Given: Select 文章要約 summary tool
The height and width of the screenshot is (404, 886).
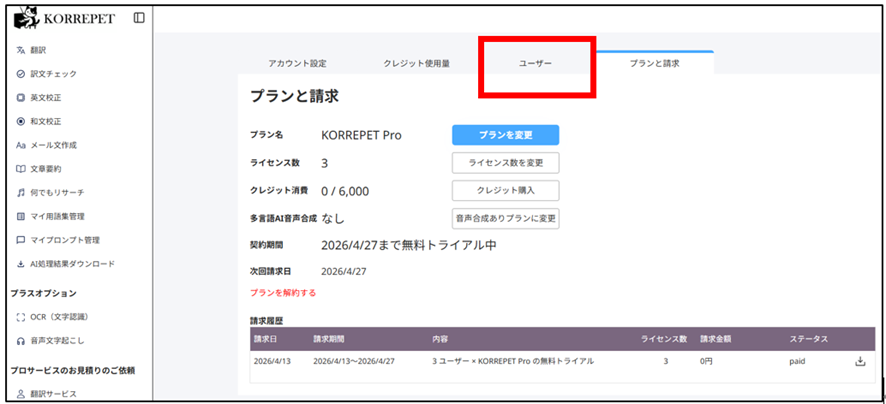Looking at the screenshot, I should [45, 169].
